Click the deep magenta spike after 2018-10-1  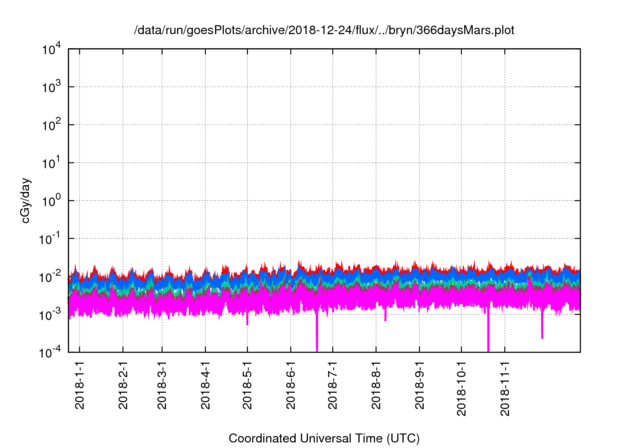[488, 335]
